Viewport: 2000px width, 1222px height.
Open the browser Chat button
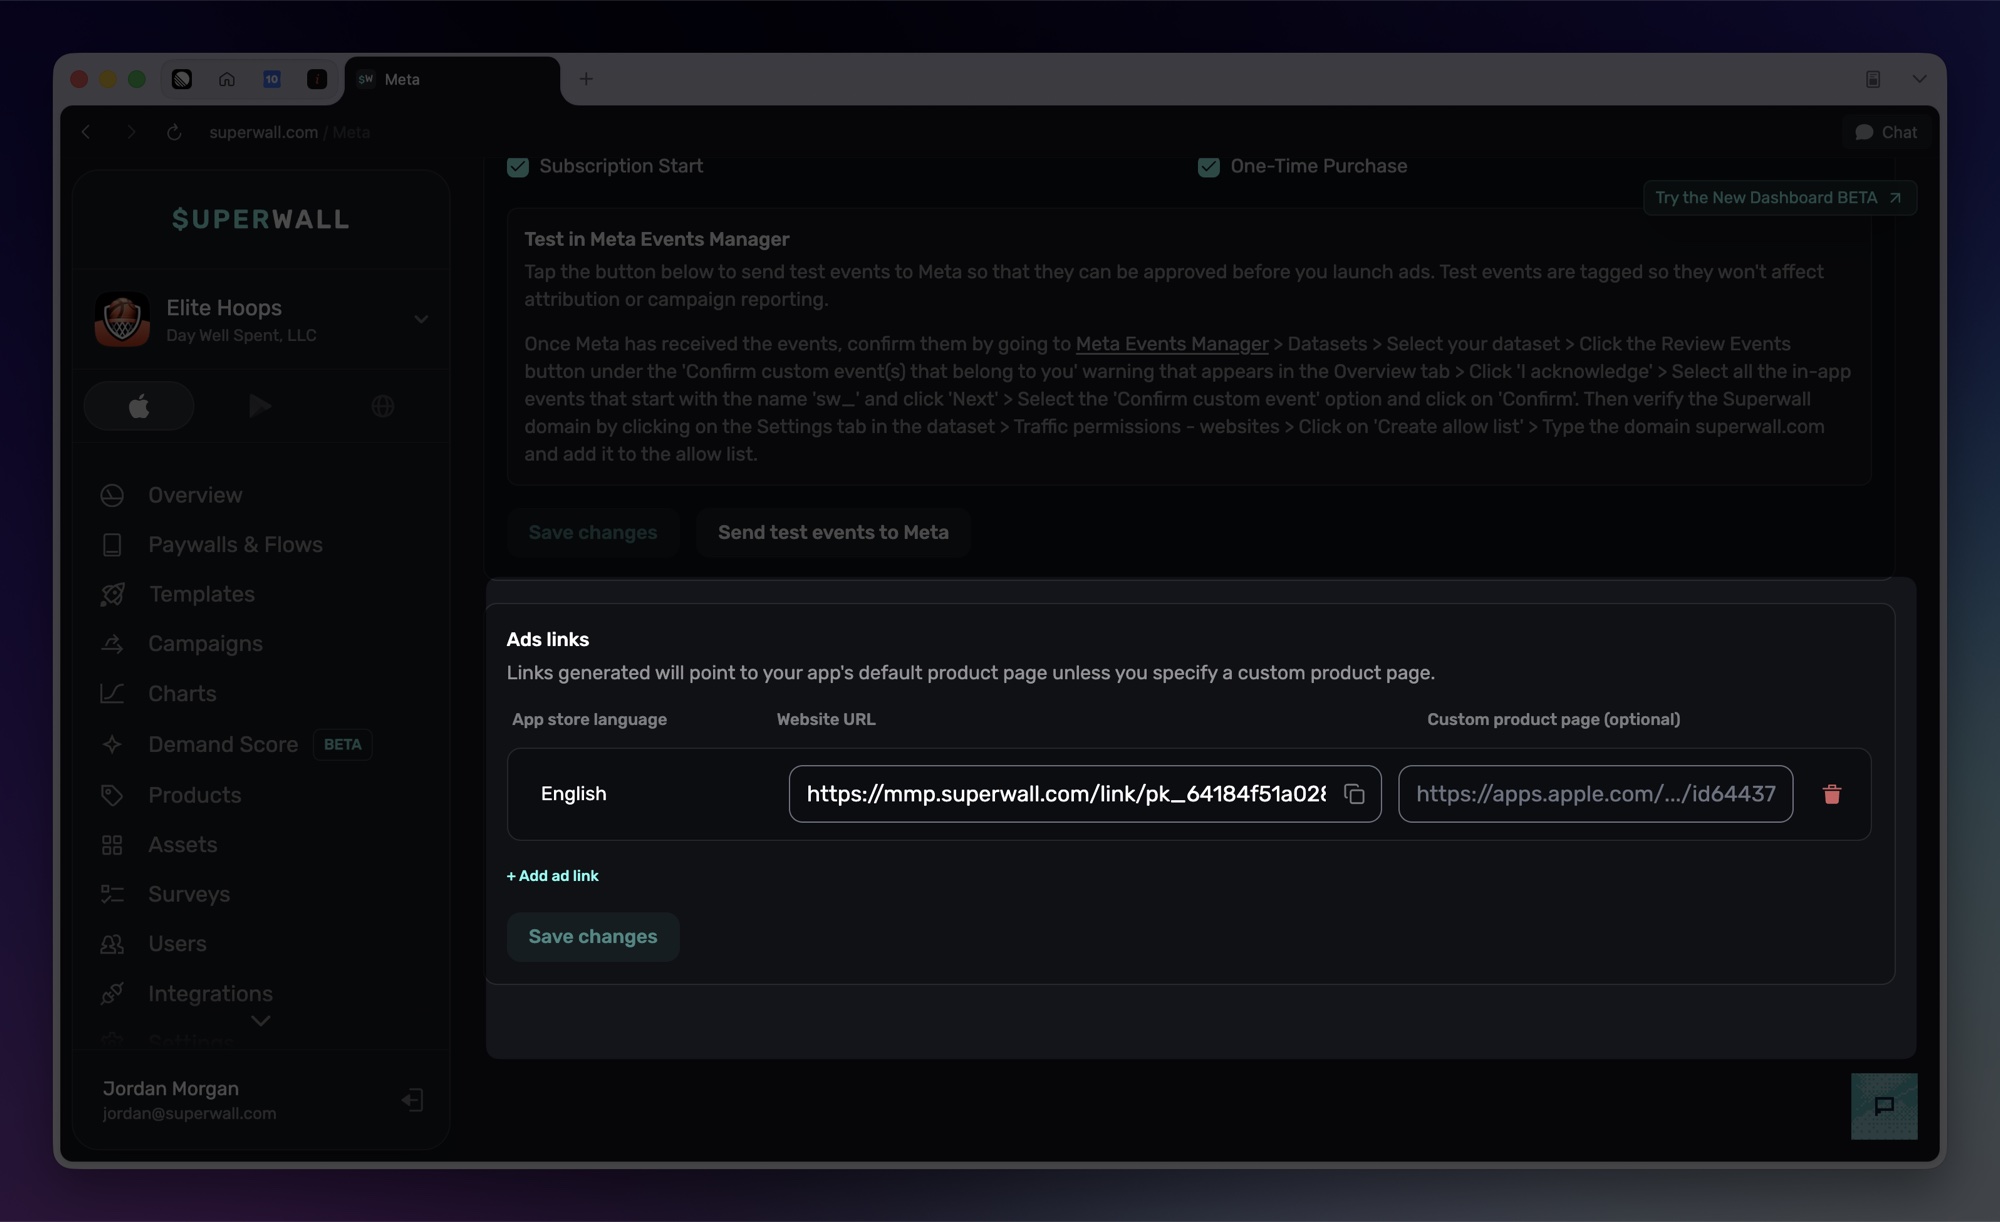[x=1886, y=132]
